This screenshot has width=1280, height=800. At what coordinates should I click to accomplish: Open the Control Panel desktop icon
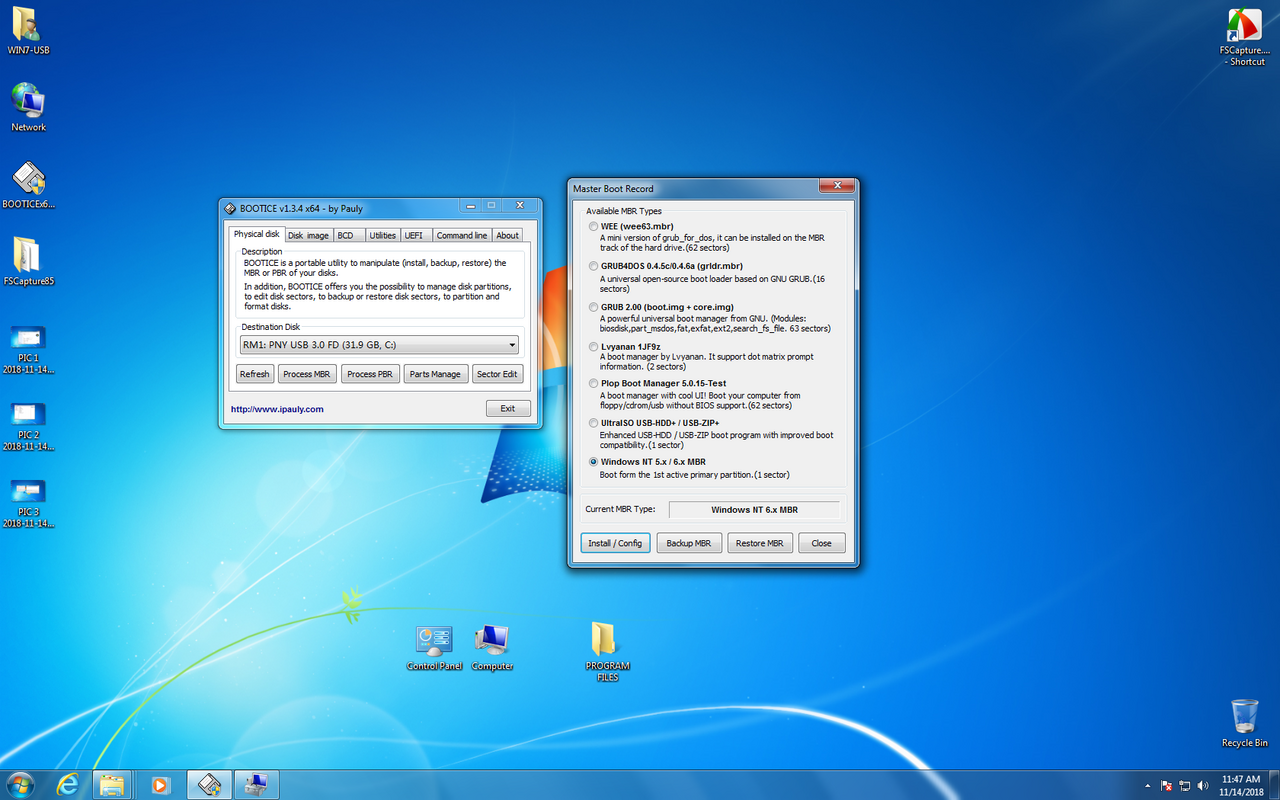click(434, 648)
